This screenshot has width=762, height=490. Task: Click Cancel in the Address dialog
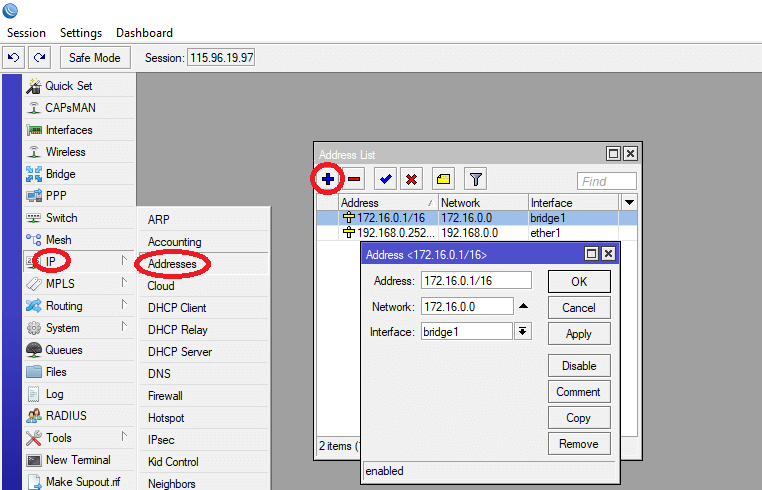click(x=579, y=308)
